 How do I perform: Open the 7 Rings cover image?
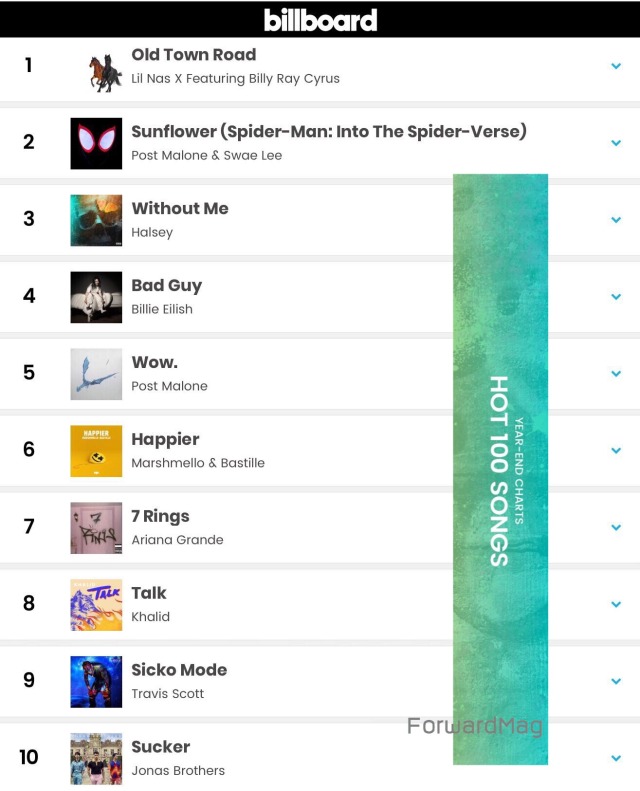pos(96,528)
